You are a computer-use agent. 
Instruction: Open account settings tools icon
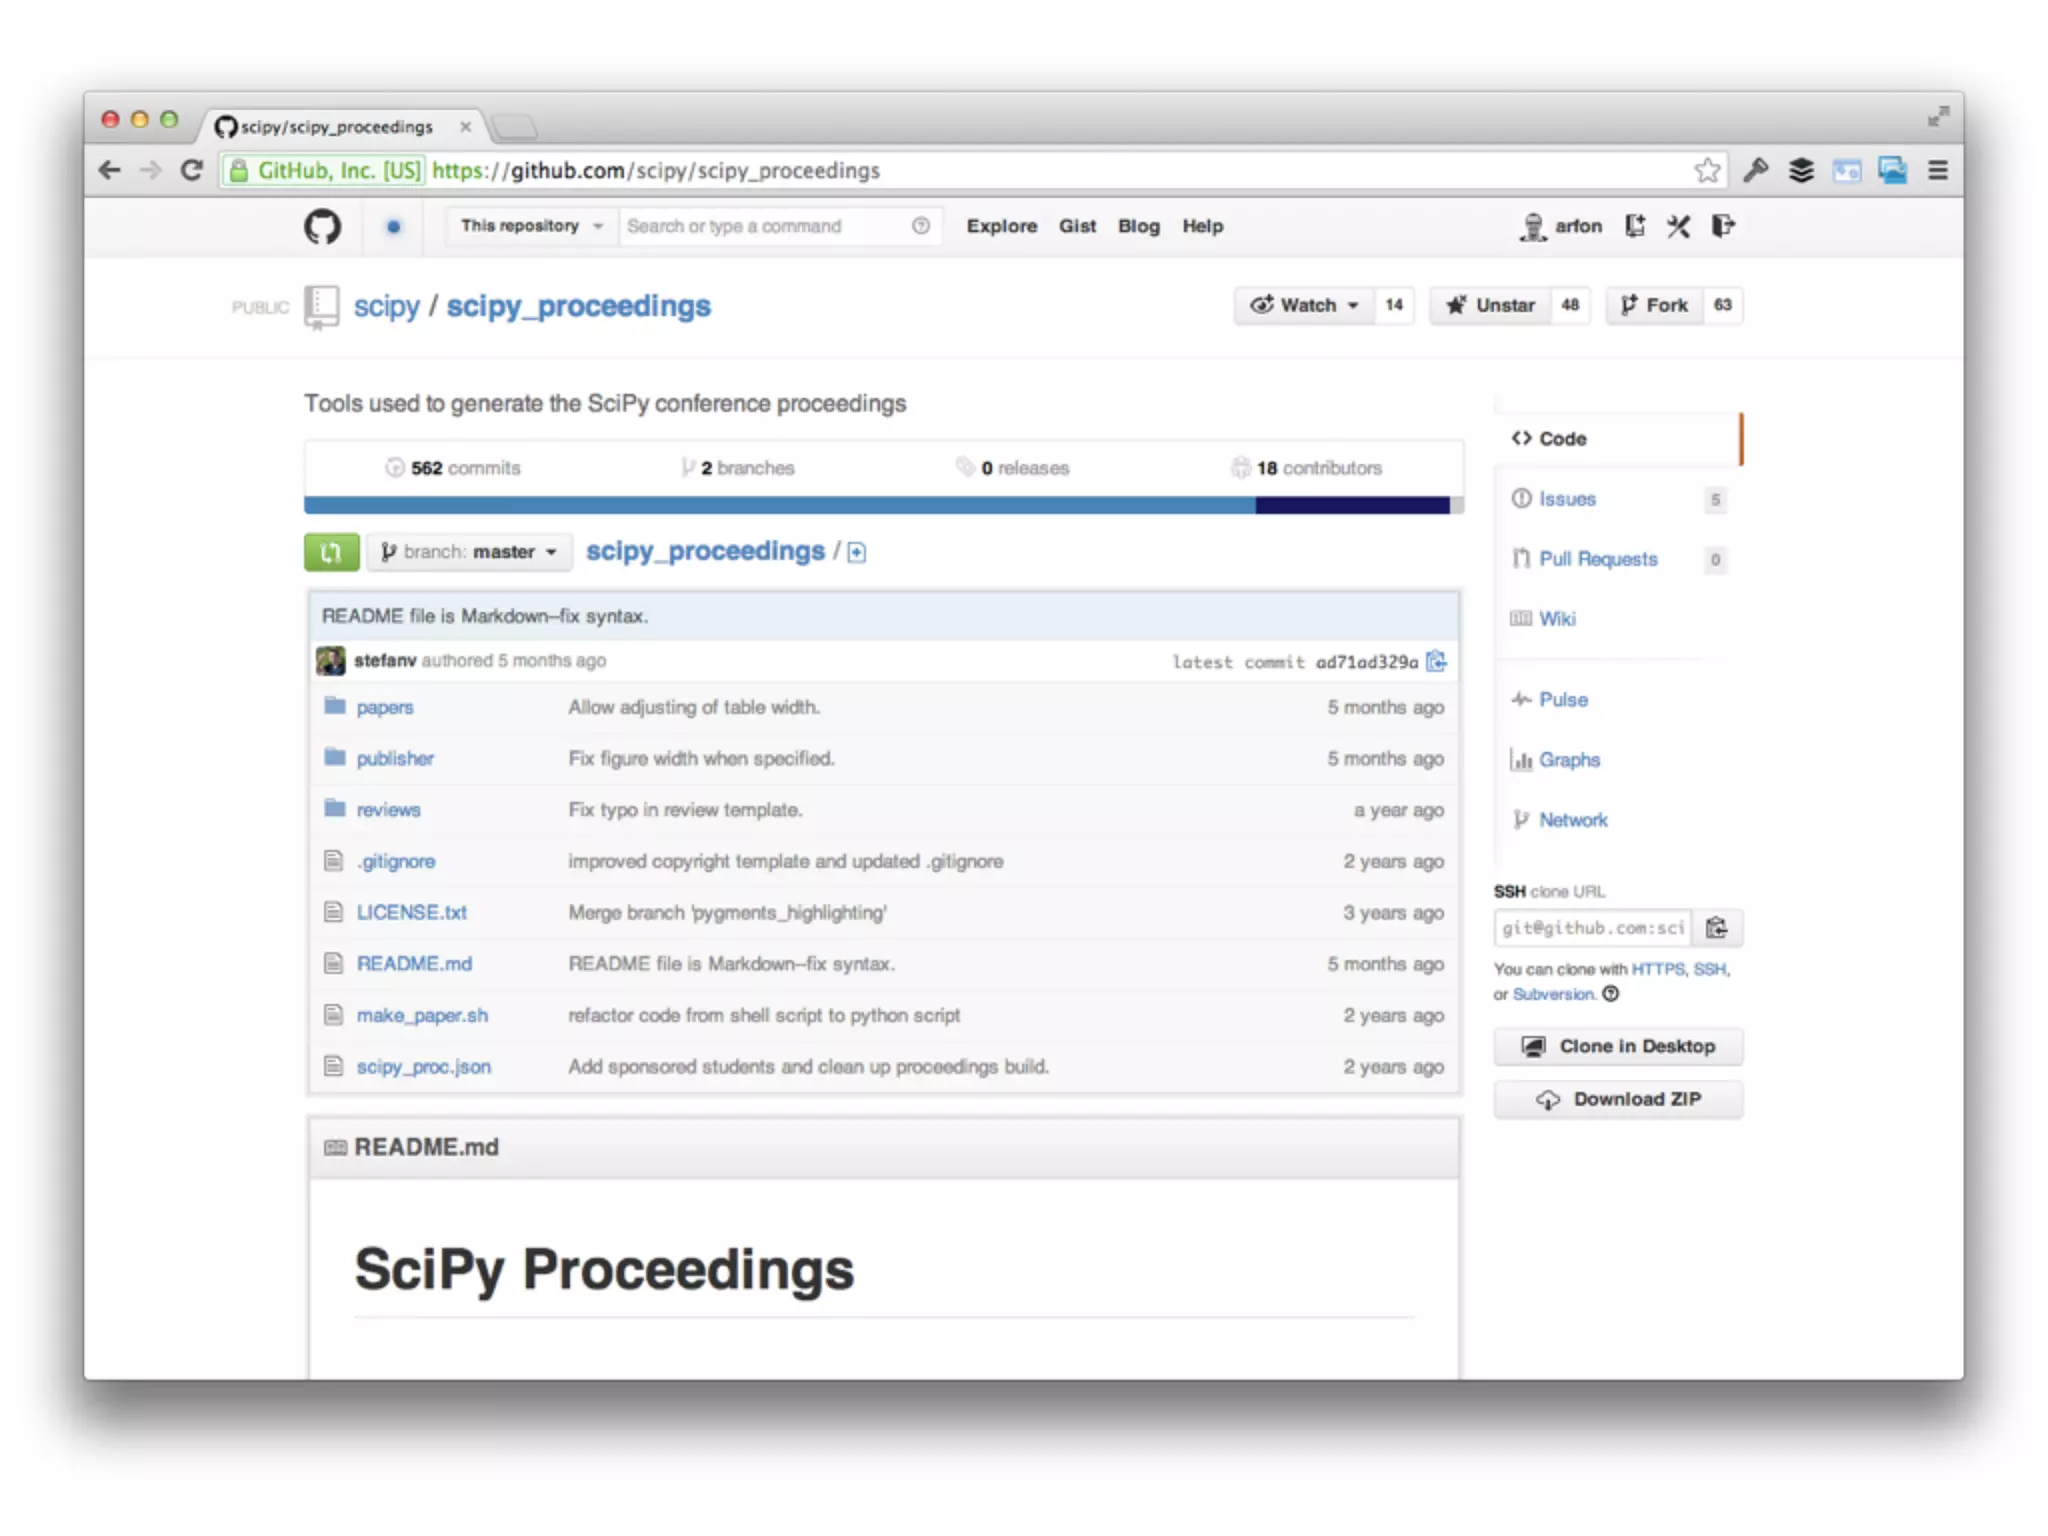tap(1678, 227)
